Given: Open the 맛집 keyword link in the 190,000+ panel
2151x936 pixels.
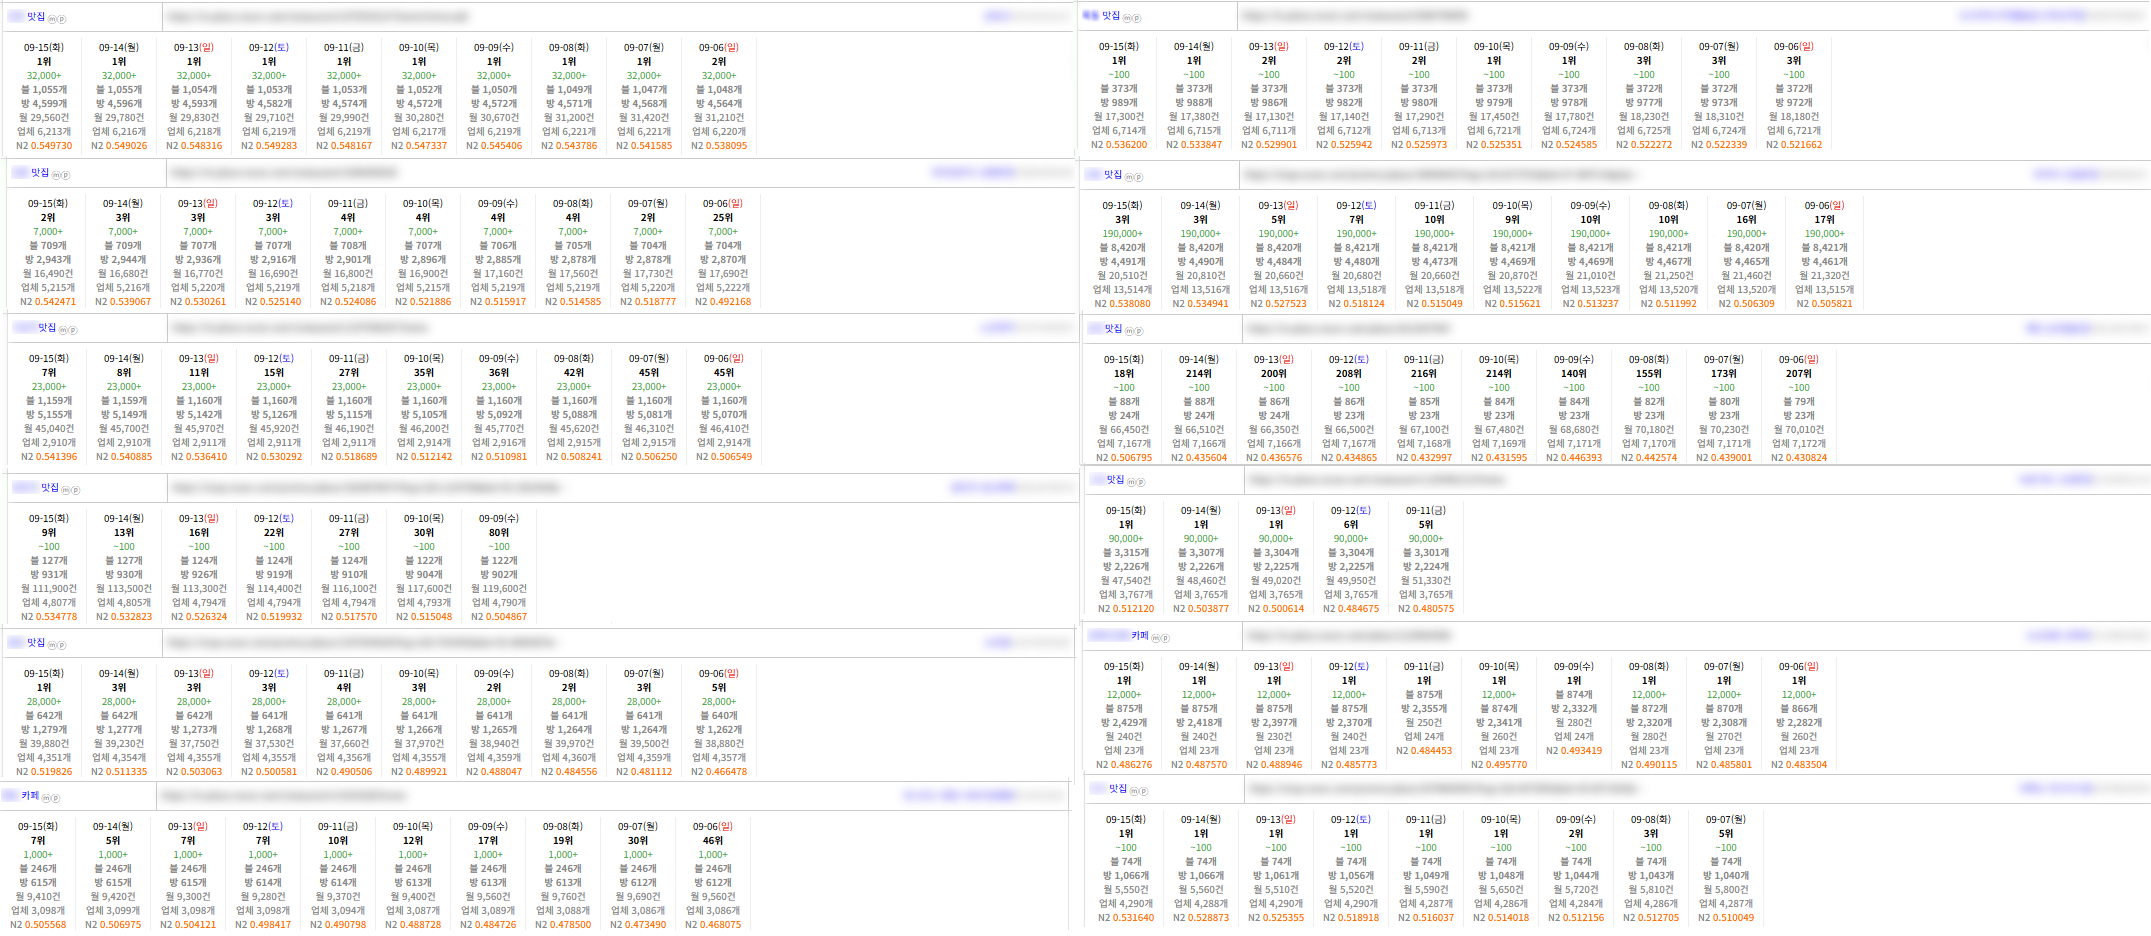Looking at the screenshot, I should pyautogui.click(x=1113, y=175).
